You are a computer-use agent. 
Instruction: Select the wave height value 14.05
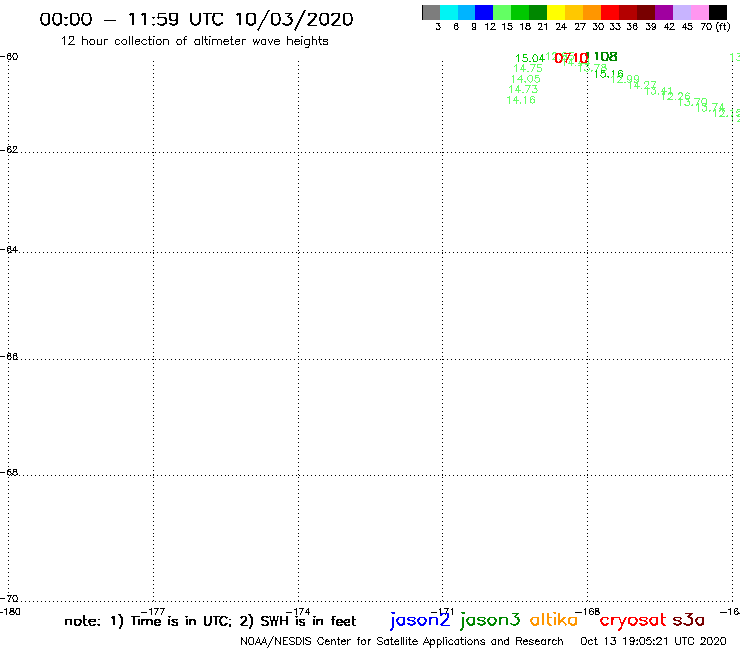525,79
